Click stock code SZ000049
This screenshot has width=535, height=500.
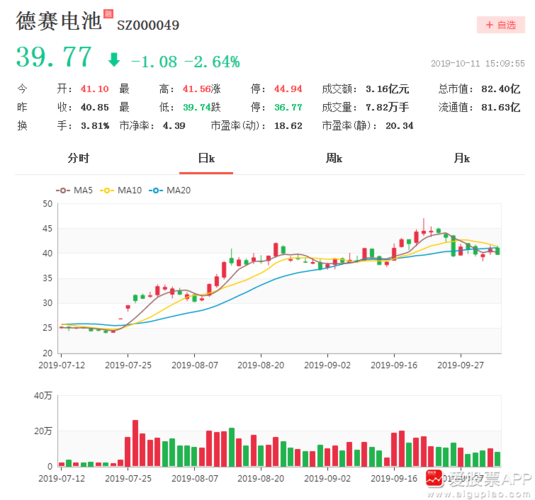click(x=148, y=25)
